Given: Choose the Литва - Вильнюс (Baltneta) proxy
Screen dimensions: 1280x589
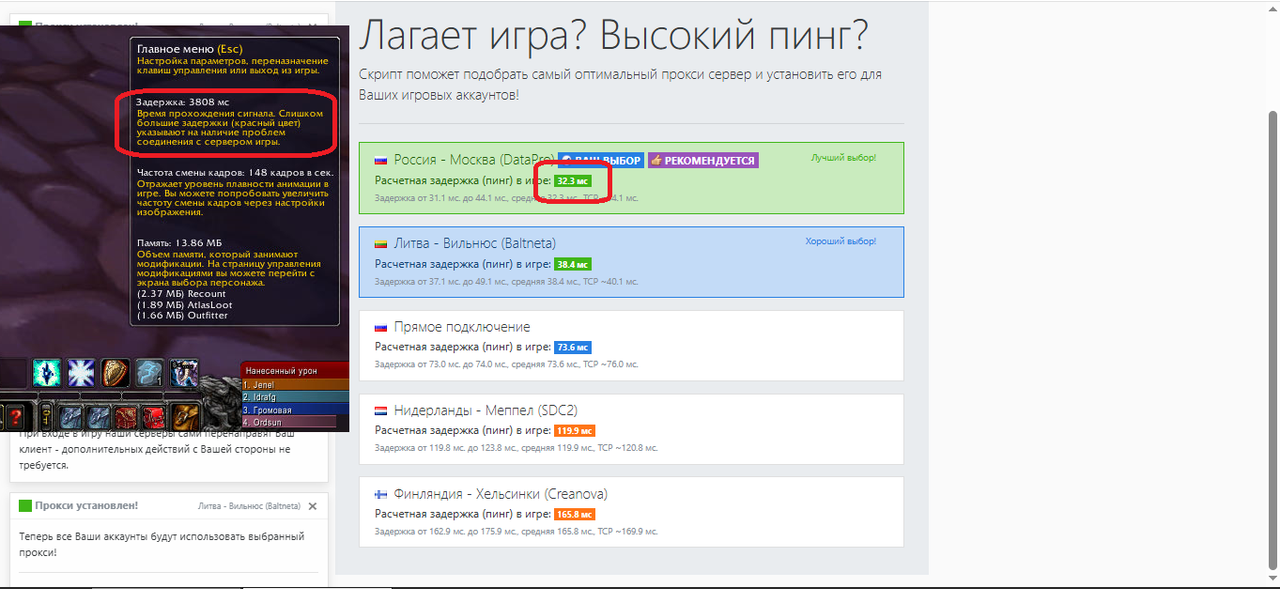Looking at the screenshot, I should pos(631,261).
